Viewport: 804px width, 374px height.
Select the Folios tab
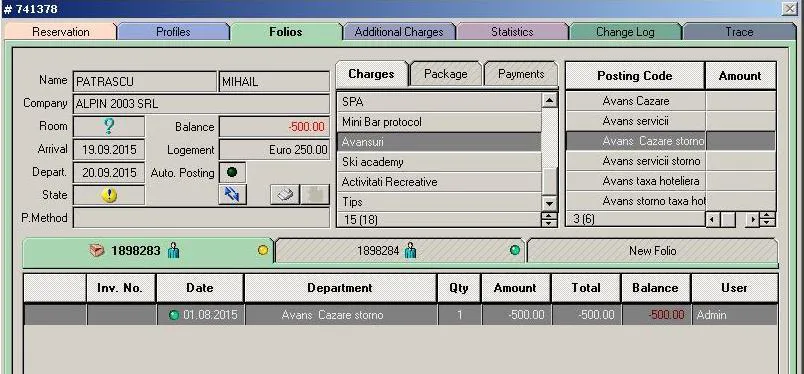[x=286, y=32]
